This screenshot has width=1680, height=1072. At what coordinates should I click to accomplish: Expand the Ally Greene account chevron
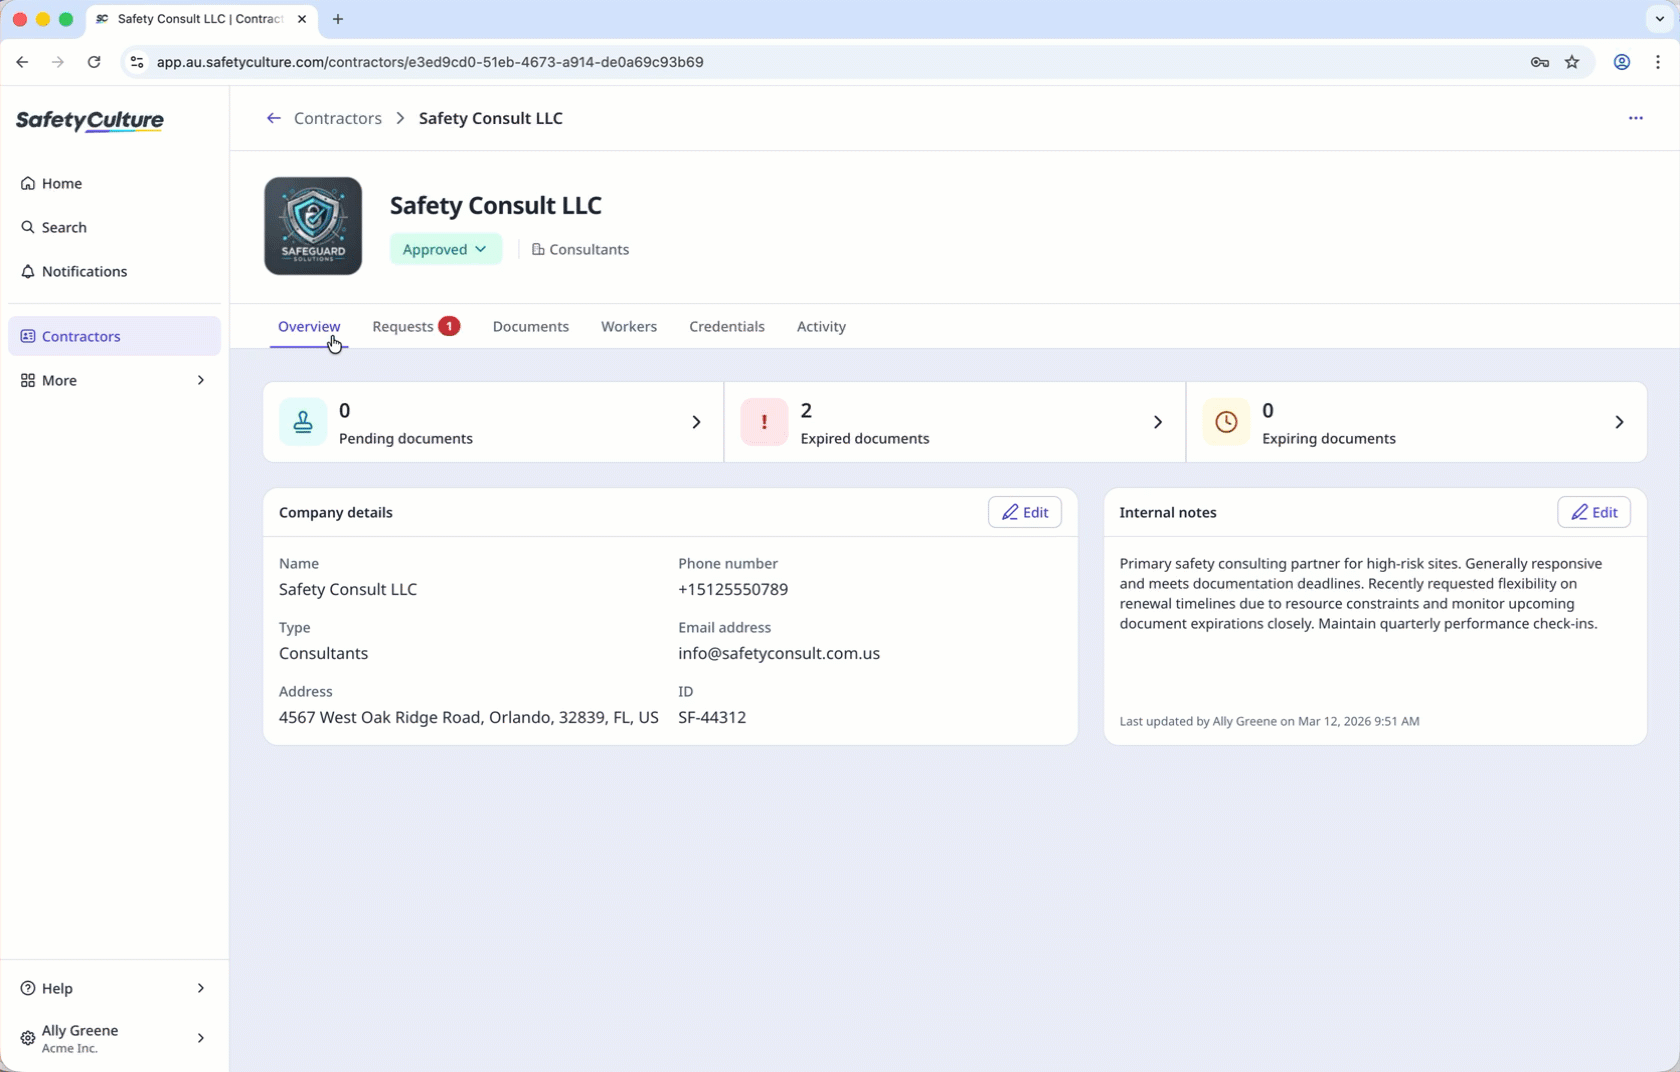201,1038
